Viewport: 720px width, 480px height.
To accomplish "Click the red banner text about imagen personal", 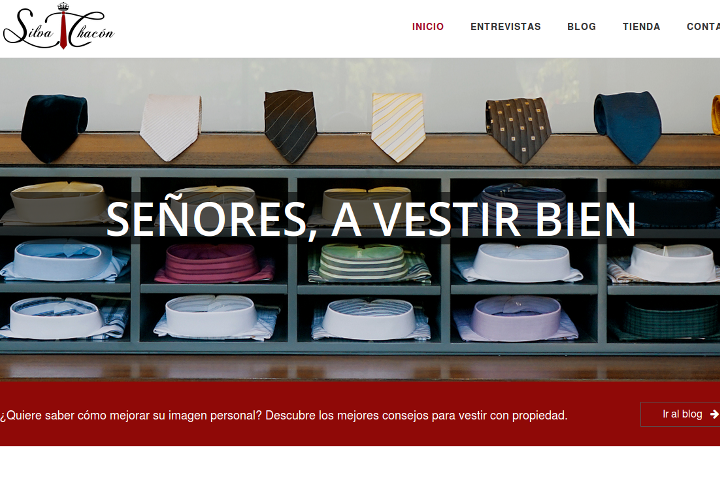I will coord(284,415).
